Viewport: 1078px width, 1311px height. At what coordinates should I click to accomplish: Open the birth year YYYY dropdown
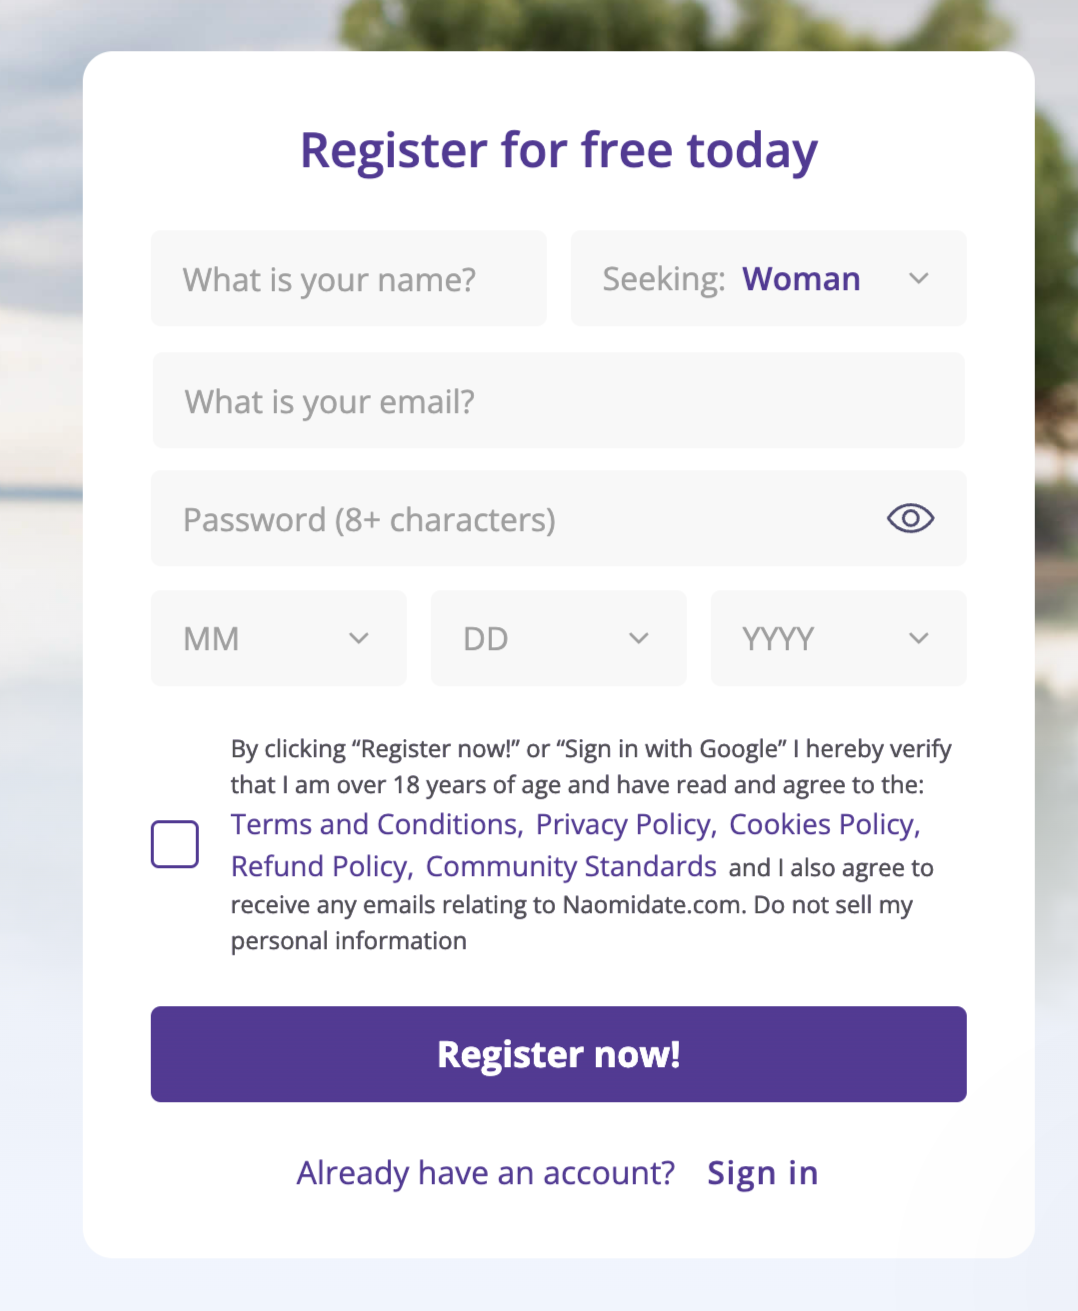point(838,638)
